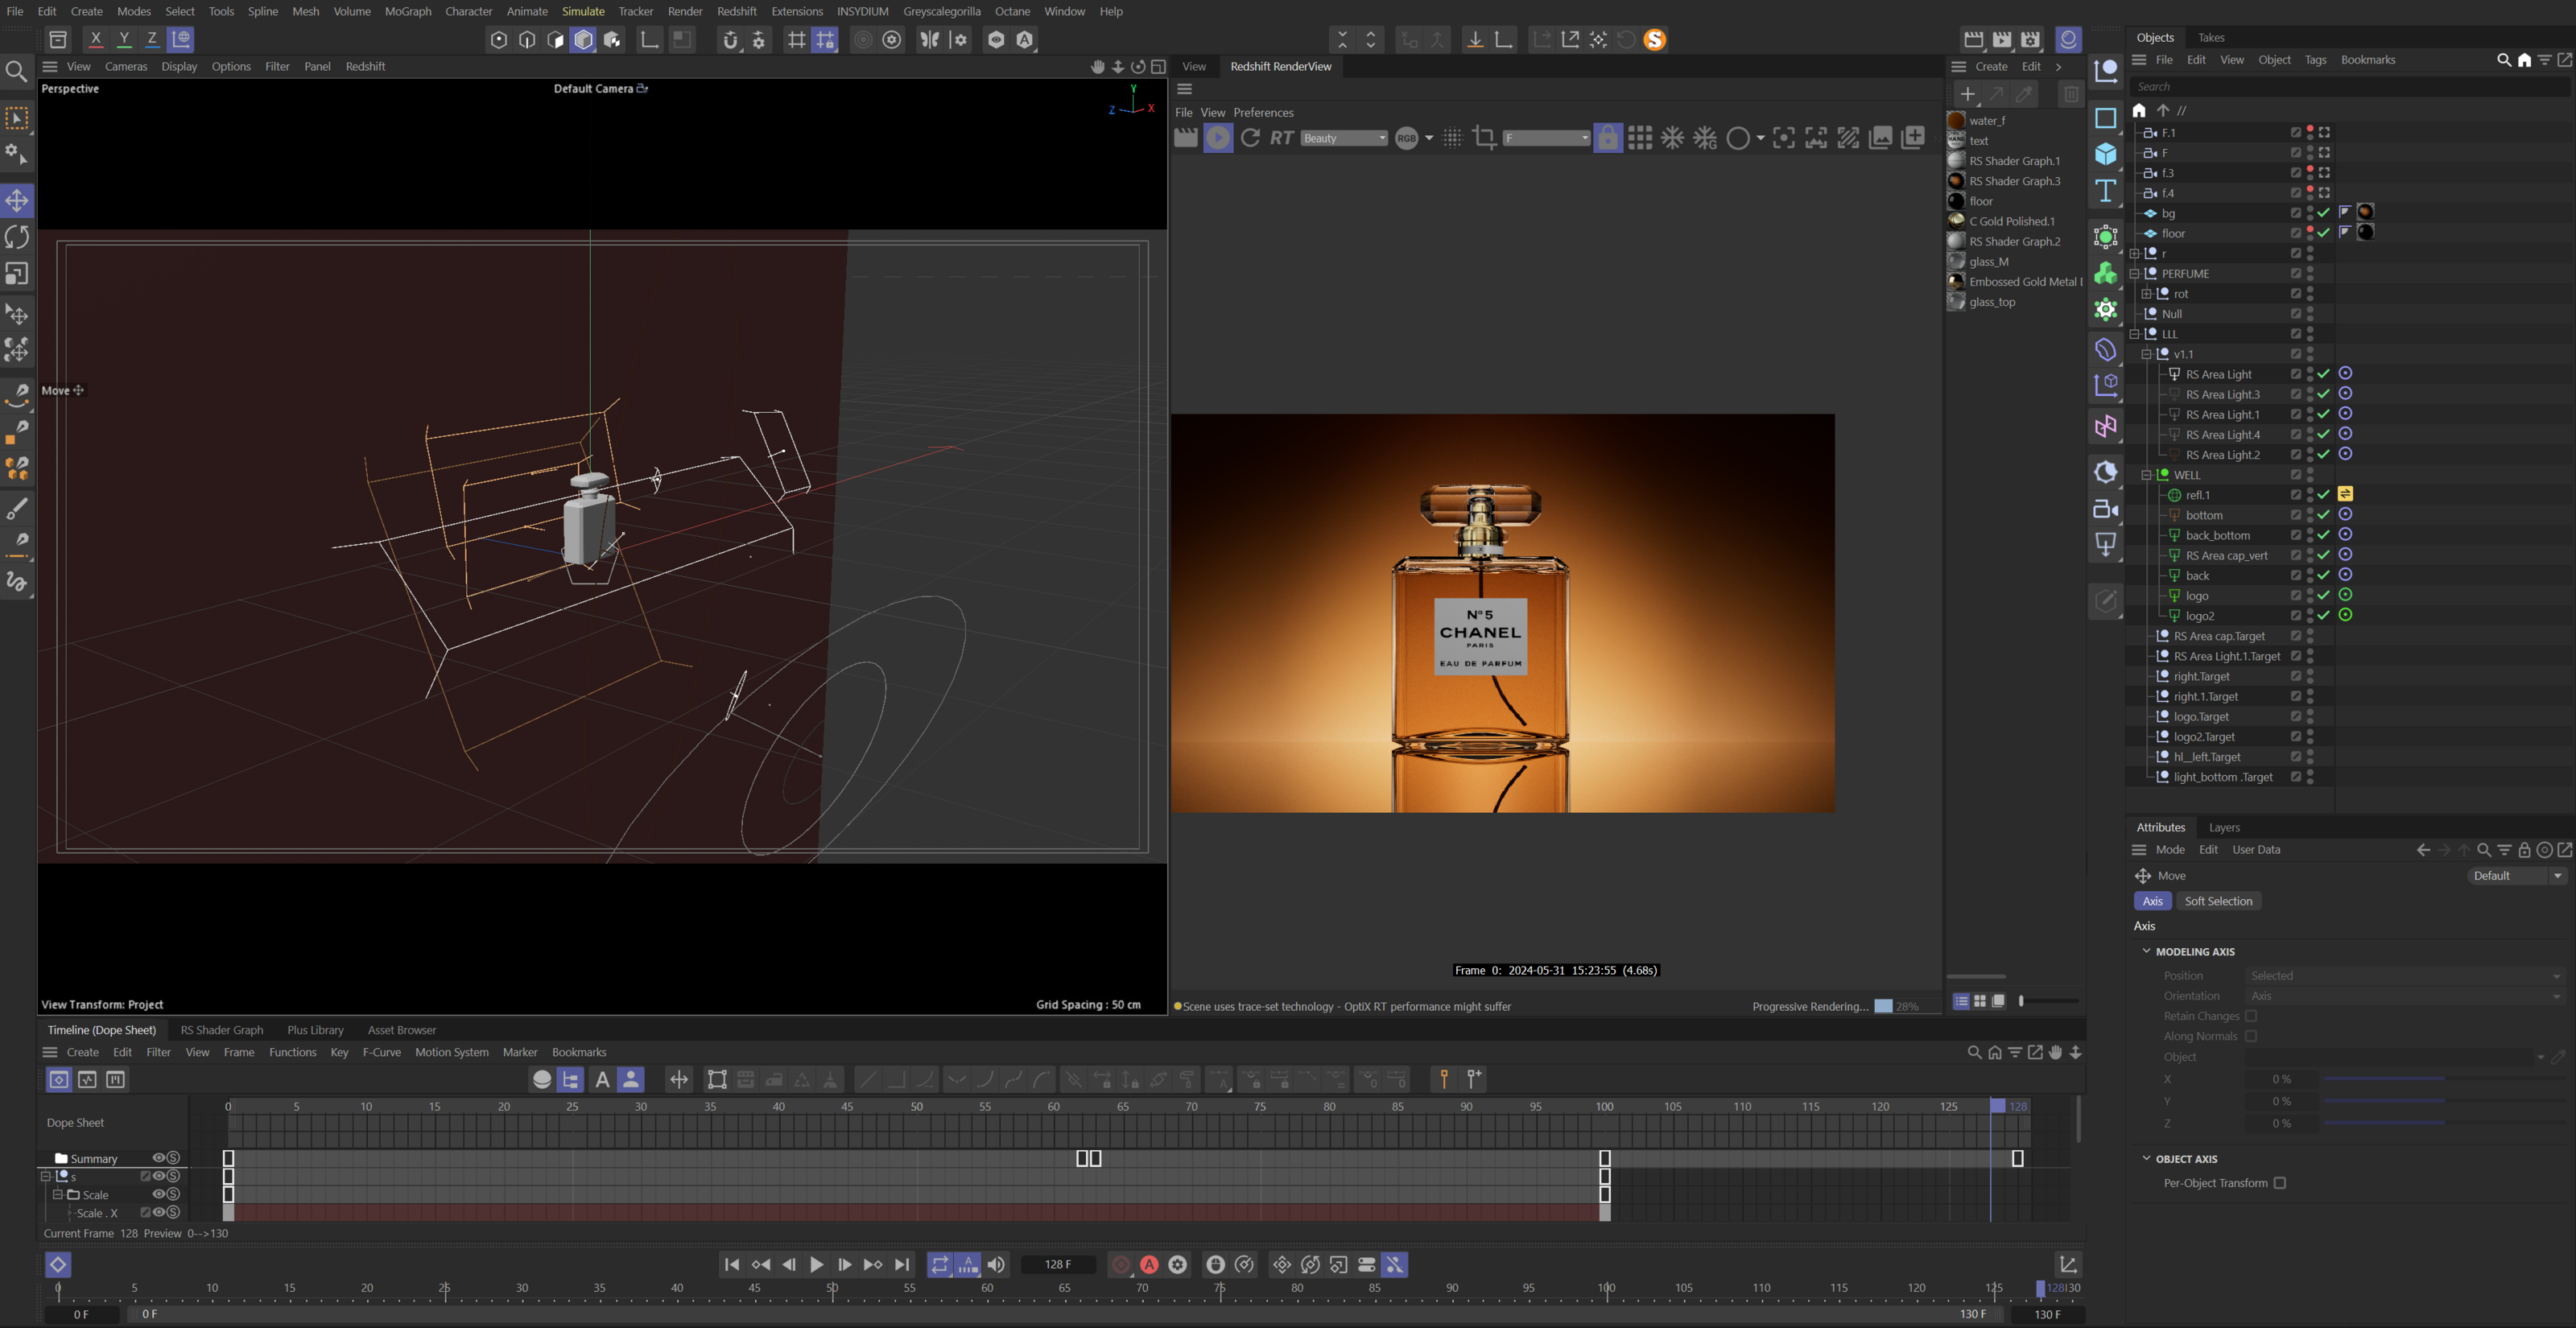
Task: Select the Move tool in left toolbar
Action: [17, 201]
